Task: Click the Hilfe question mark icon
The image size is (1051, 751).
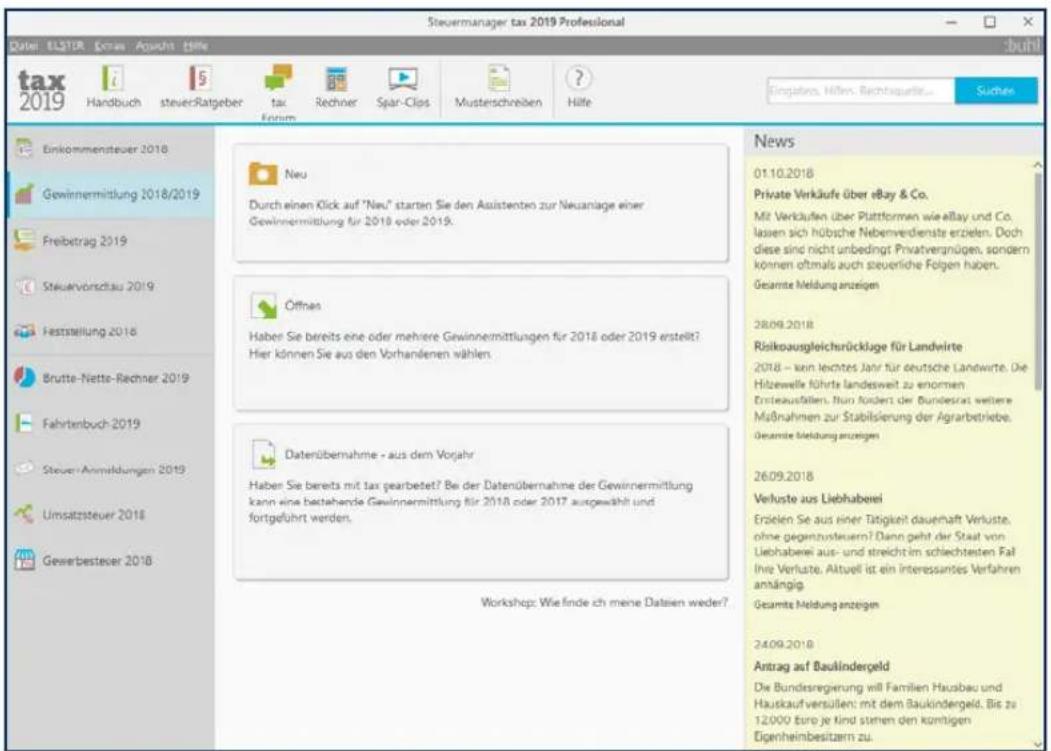Action: (578, 78)
